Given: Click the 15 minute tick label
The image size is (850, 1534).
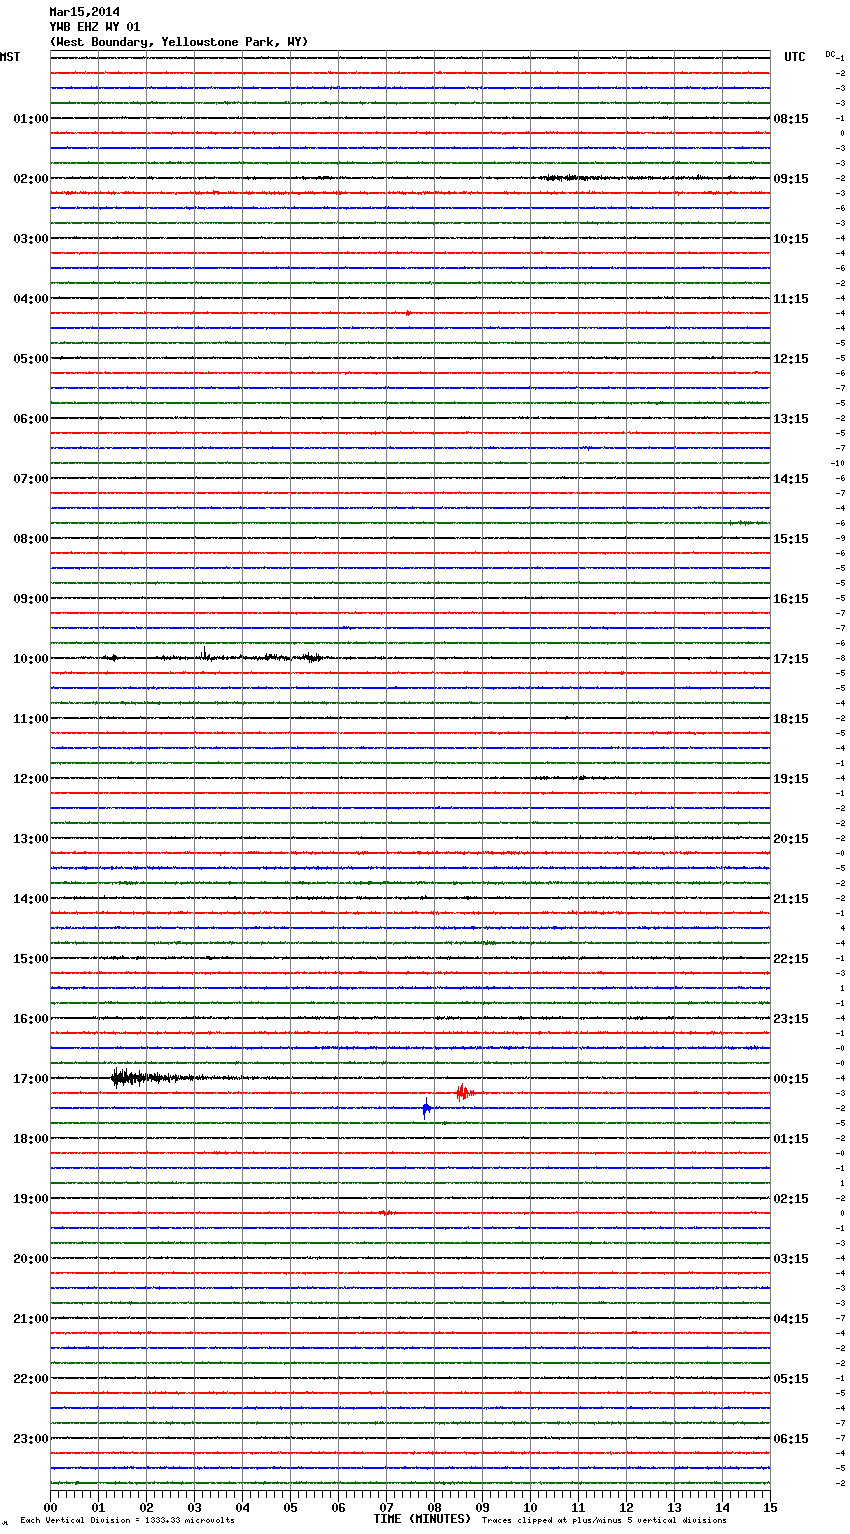Looking at the screenshot, I should [x=770, y=1507].
